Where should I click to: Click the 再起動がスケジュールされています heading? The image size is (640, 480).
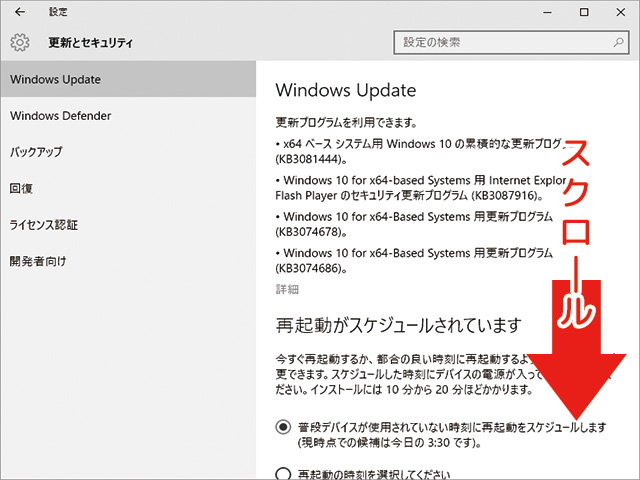(398, 325)
